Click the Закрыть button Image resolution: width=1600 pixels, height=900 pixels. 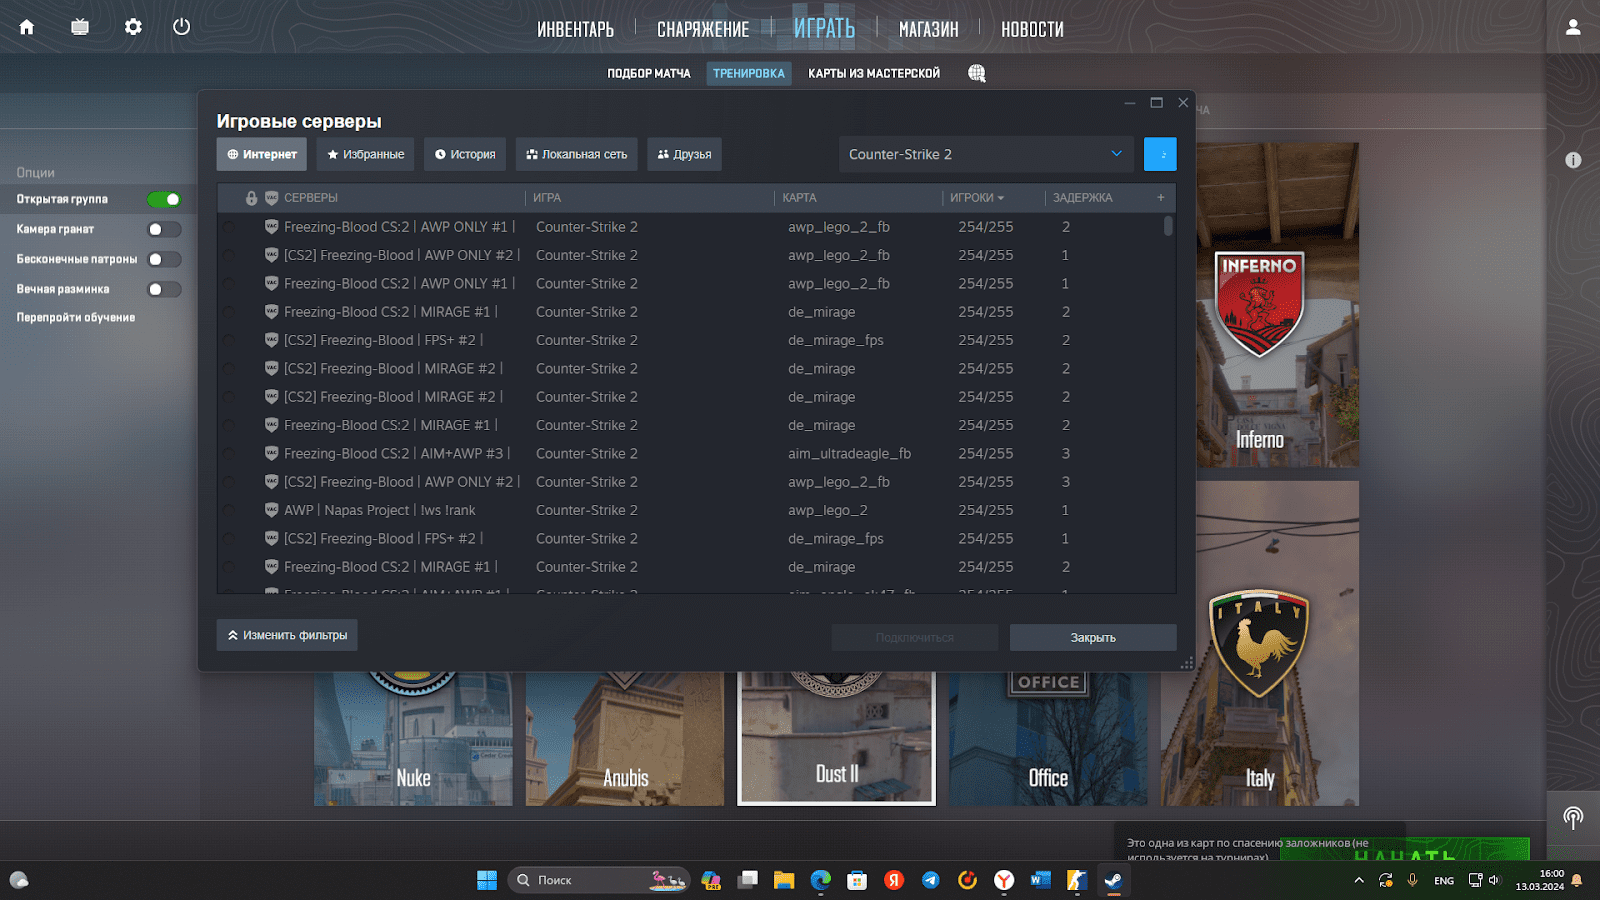pos(1093,637)
